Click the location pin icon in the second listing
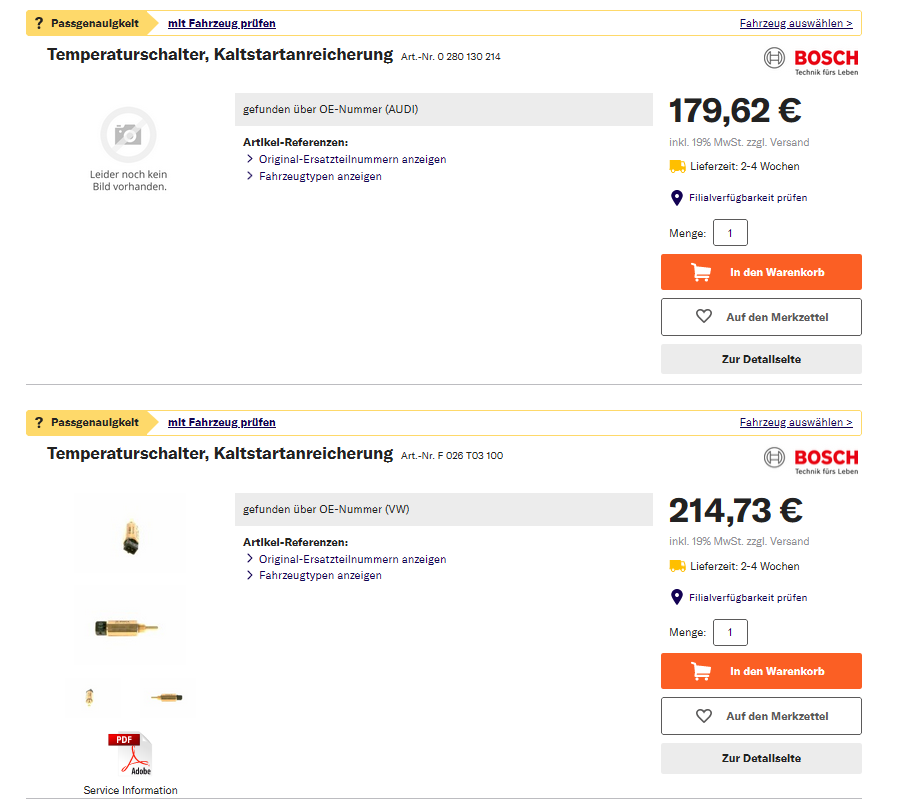The width and height of the screenshot is (898, 800). (x=676, y=597)
